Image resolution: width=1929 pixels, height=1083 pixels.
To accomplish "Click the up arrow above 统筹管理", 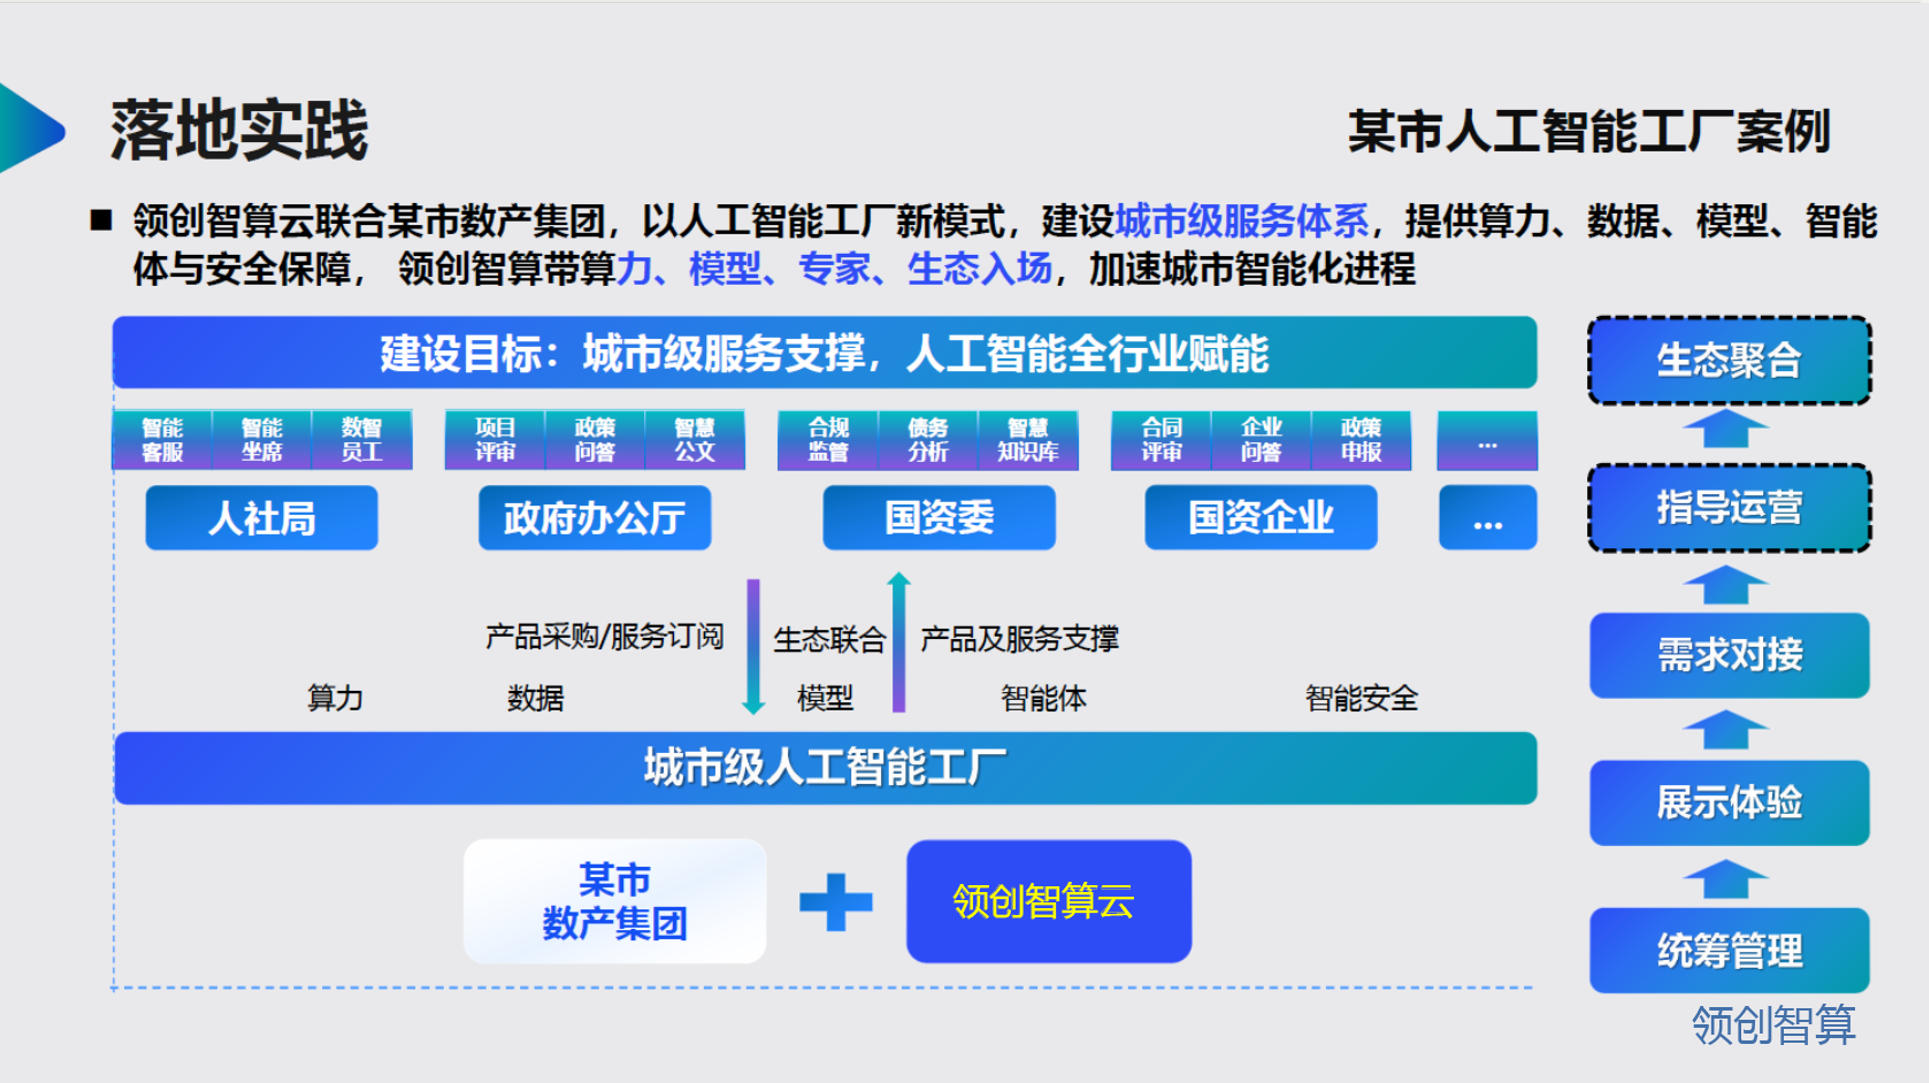I will 1726,879.
